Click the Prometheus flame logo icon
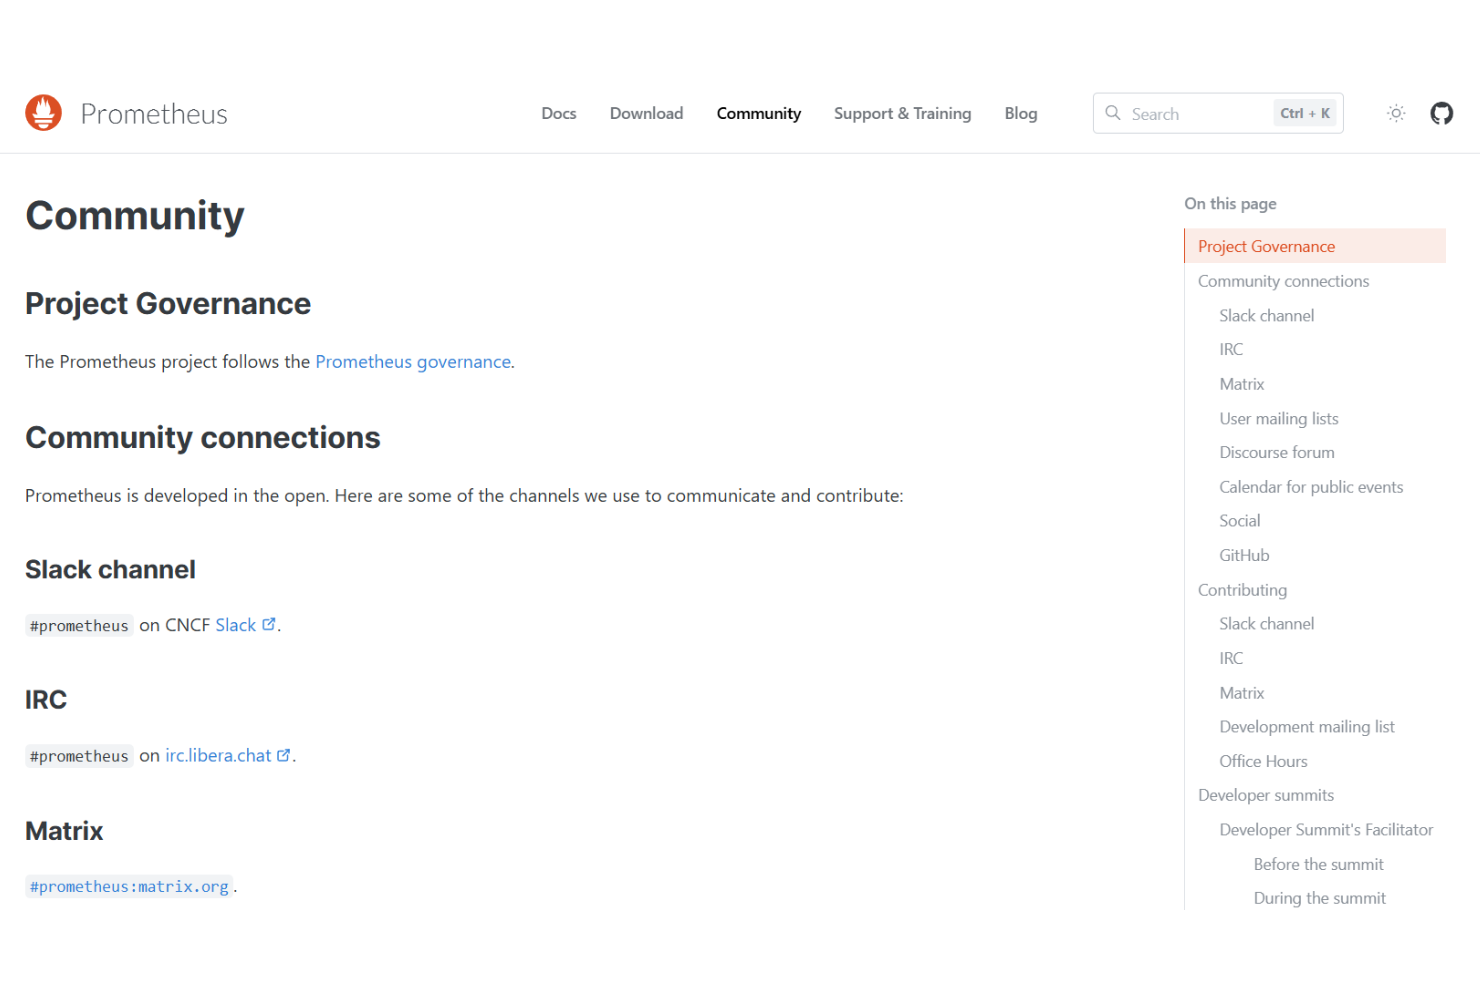Viewport: 1480px width, 987px height. [43, 113]
